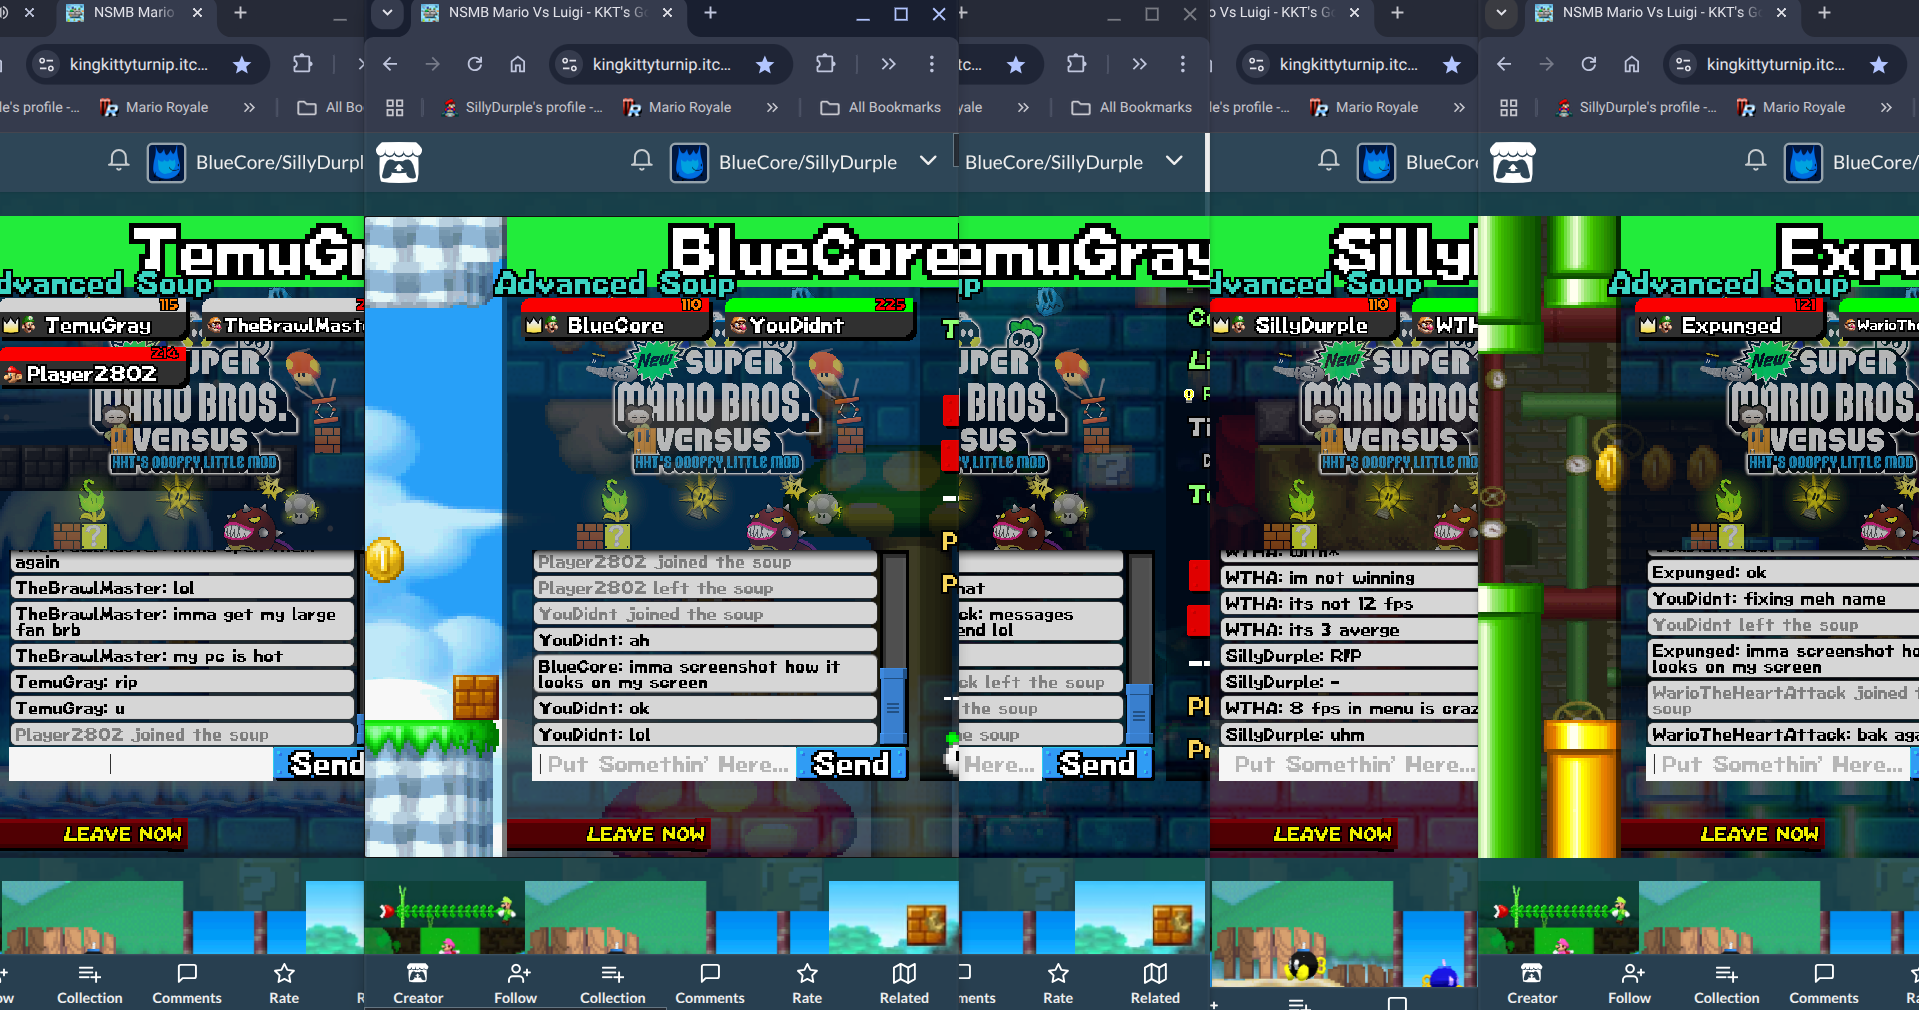
Task: Reload the page in the BlueCore window
Action: 475,64
